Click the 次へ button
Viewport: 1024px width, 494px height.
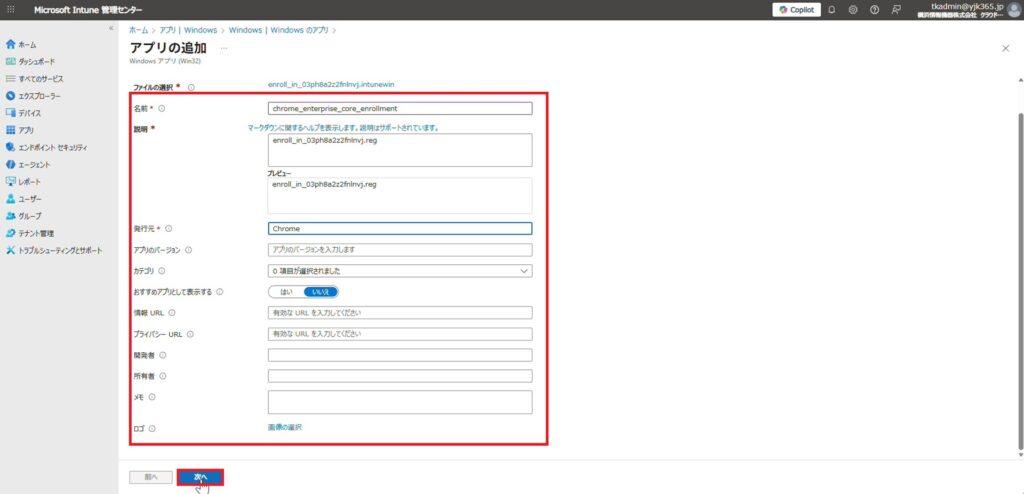tap(200, 477)
